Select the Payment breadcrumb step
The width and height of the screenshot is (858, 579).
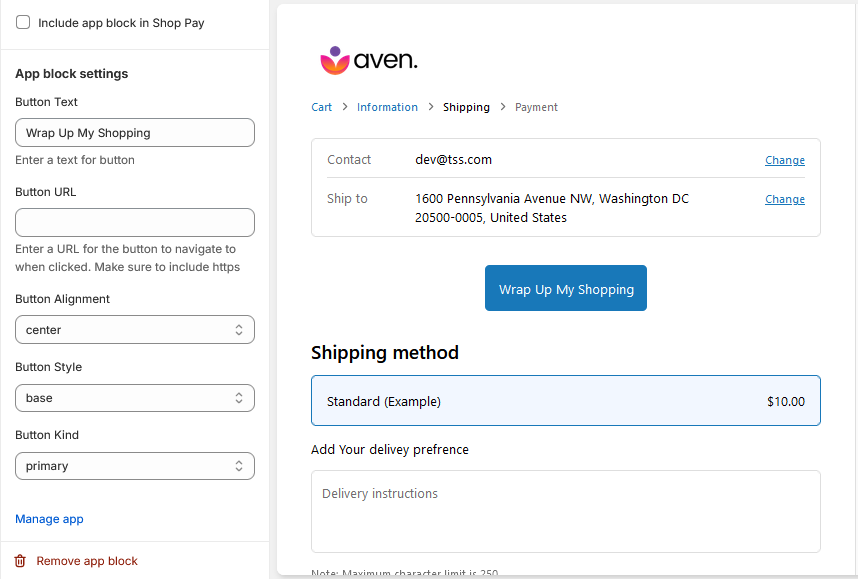pyautogui.click(x=536, y=107)
